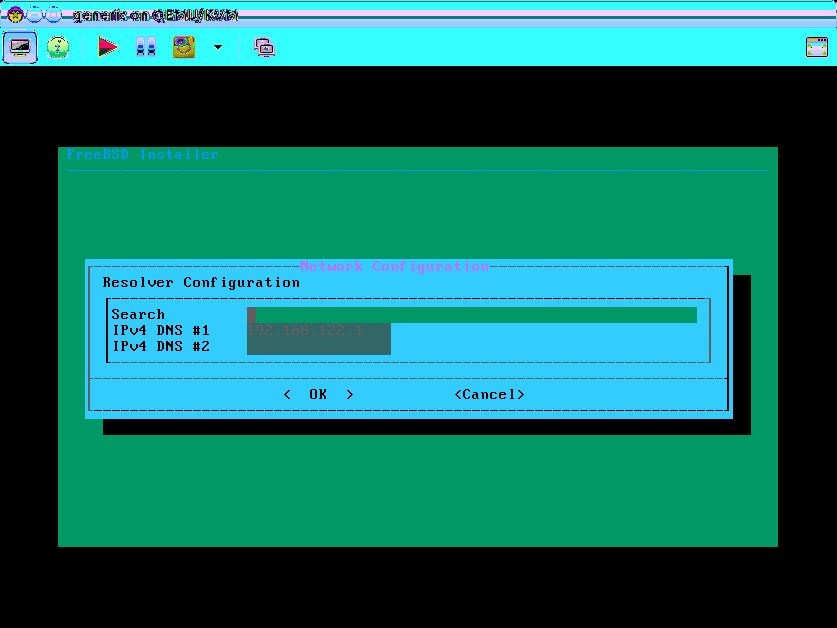The height and width of the screenshot is (628, 837).
Task: Power on the virtual machine with the play icon
Action: click(x=107, y=47)
